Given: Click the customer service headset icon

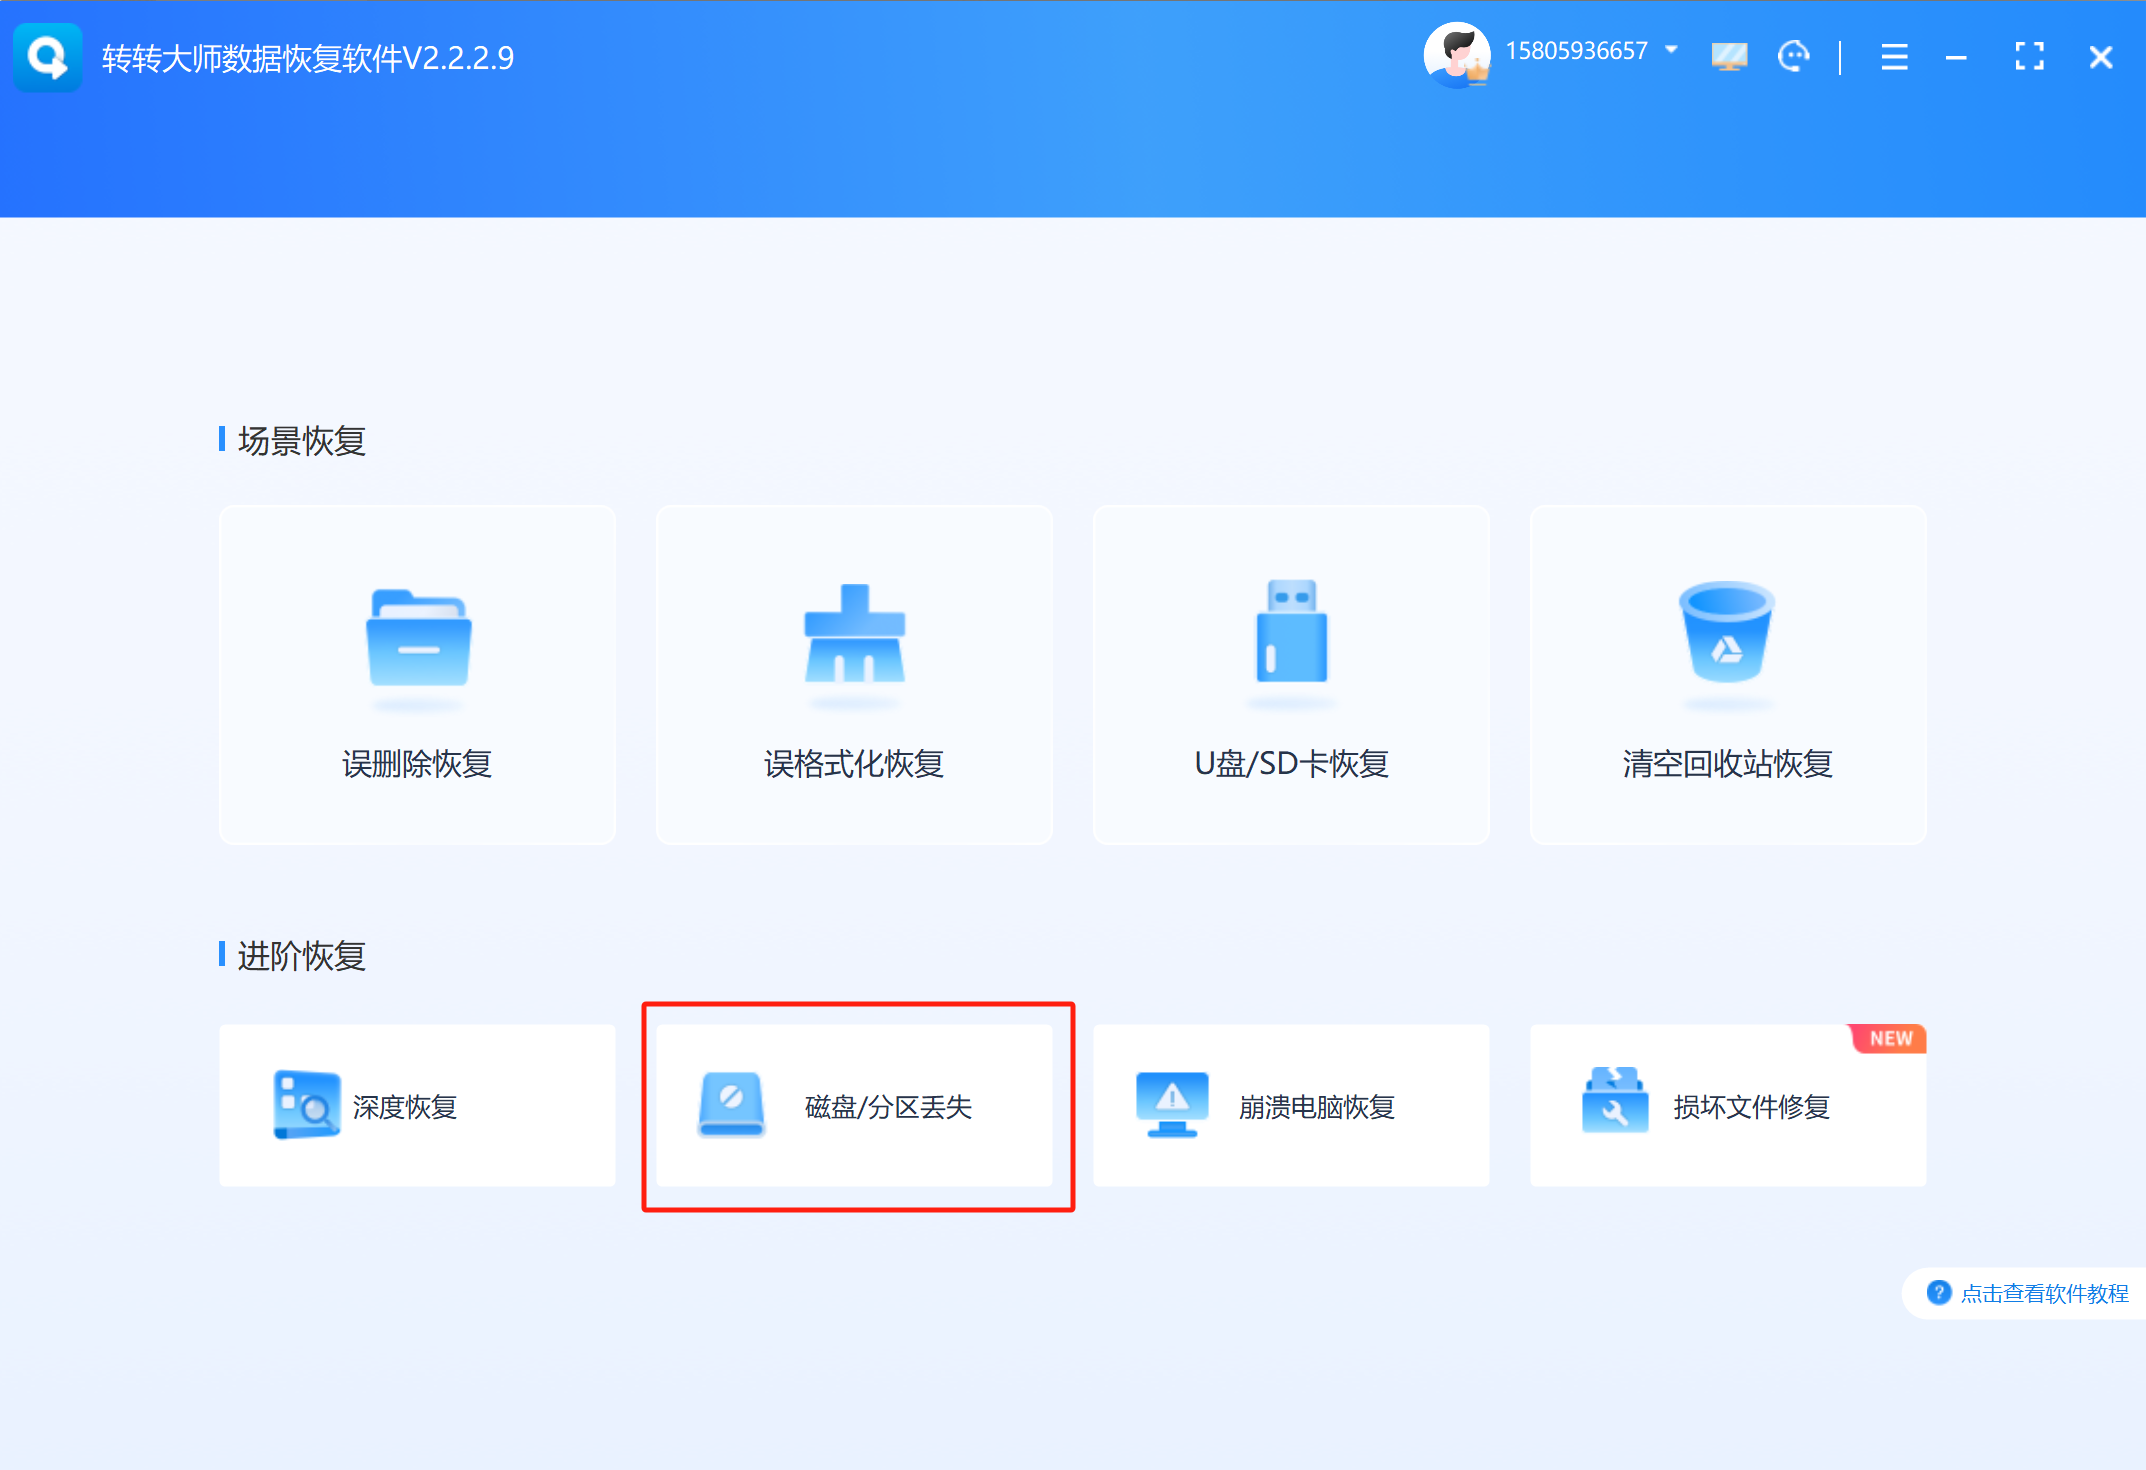Looking at the screenshot, I should click(1794, 57).
